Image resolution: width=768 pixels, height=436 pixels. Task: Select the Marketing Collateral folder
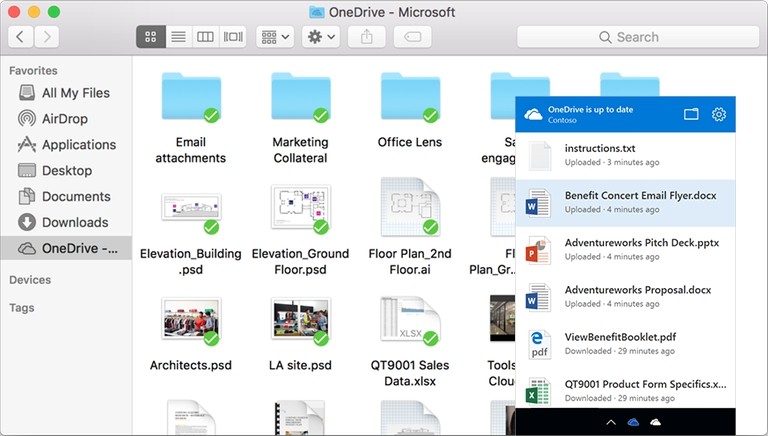301,97
